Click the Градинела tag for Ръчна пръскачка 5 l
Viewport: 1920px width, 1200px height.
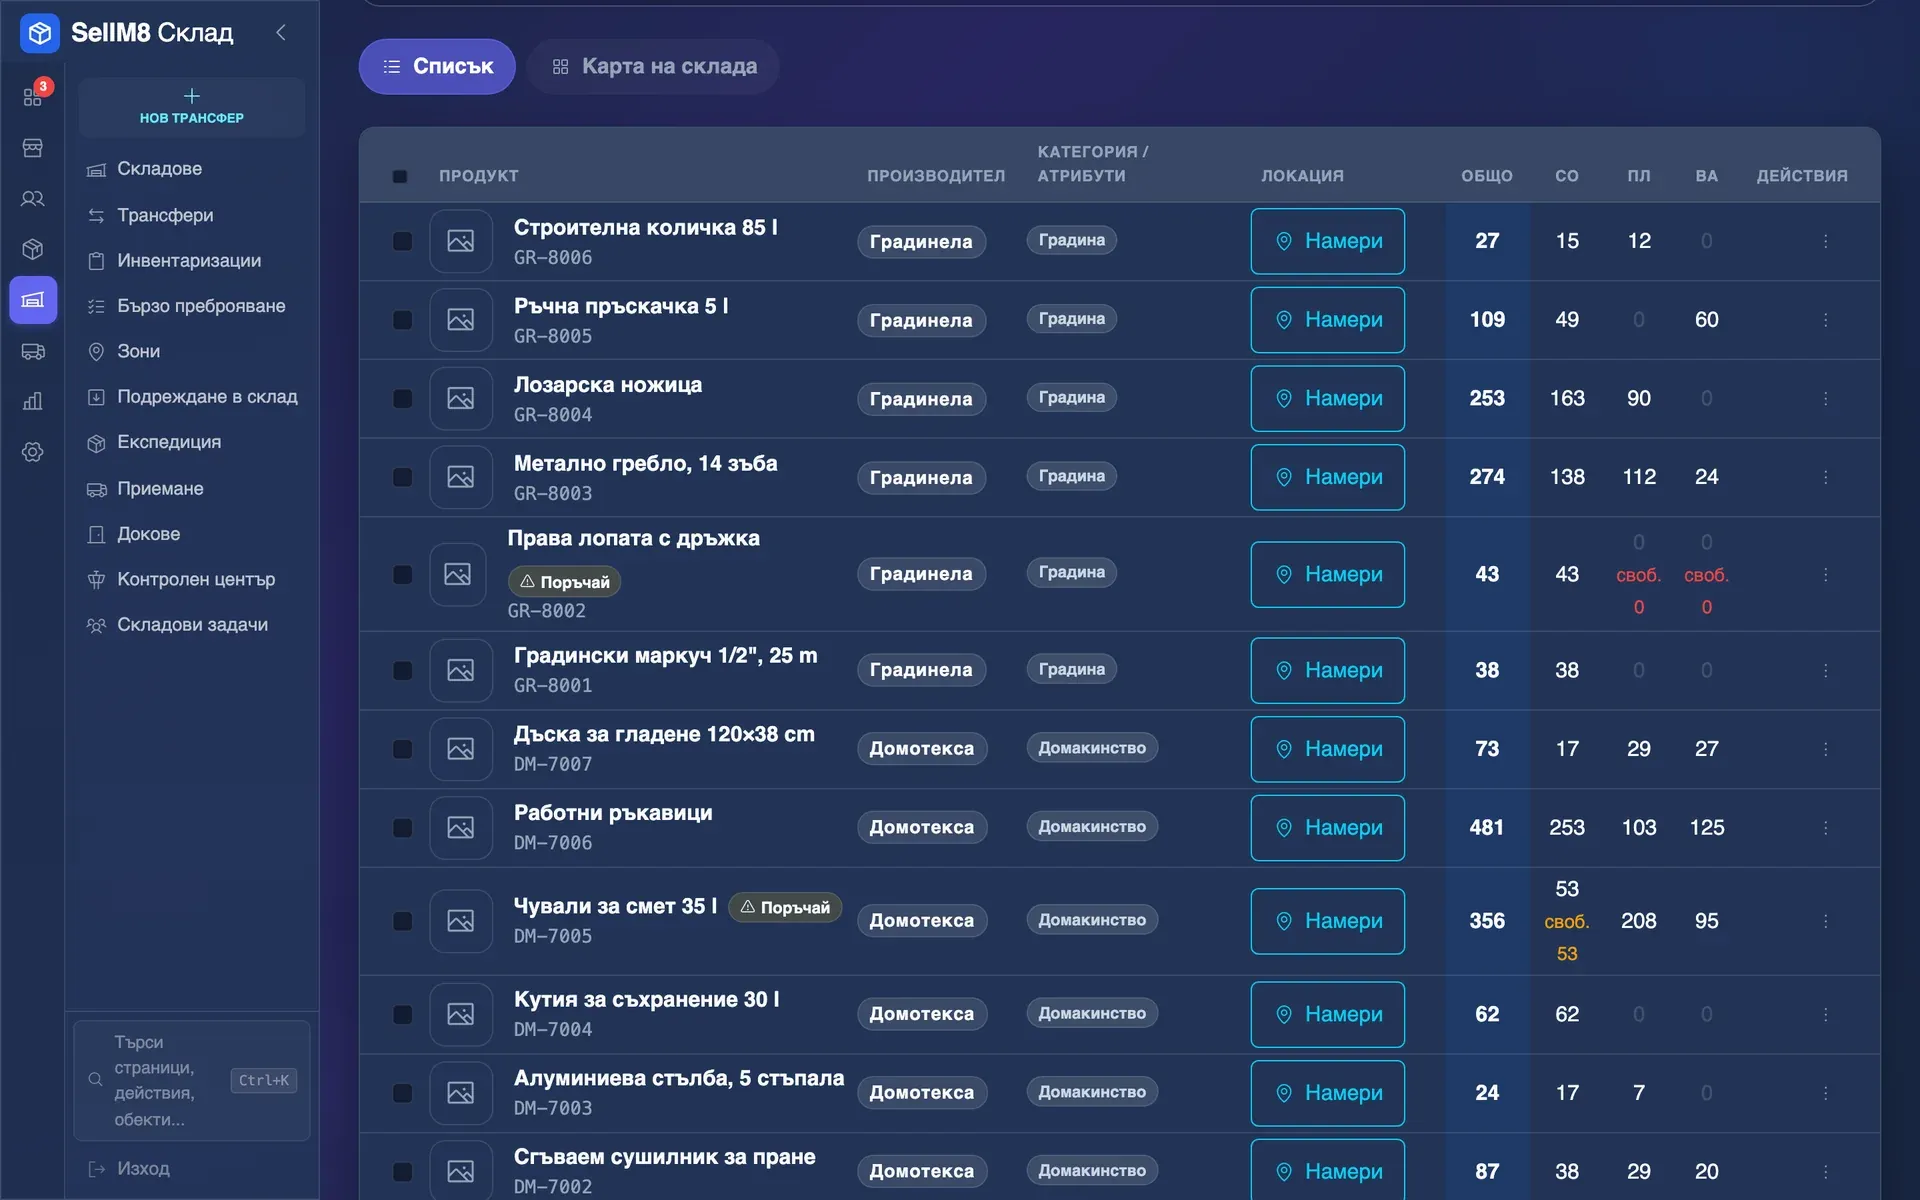pos(921,320)
